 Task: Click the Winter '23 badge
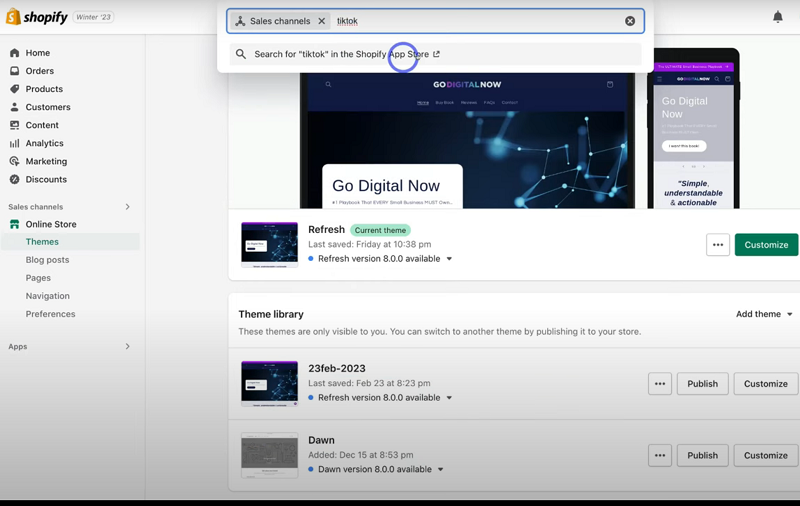click(93, 17)
